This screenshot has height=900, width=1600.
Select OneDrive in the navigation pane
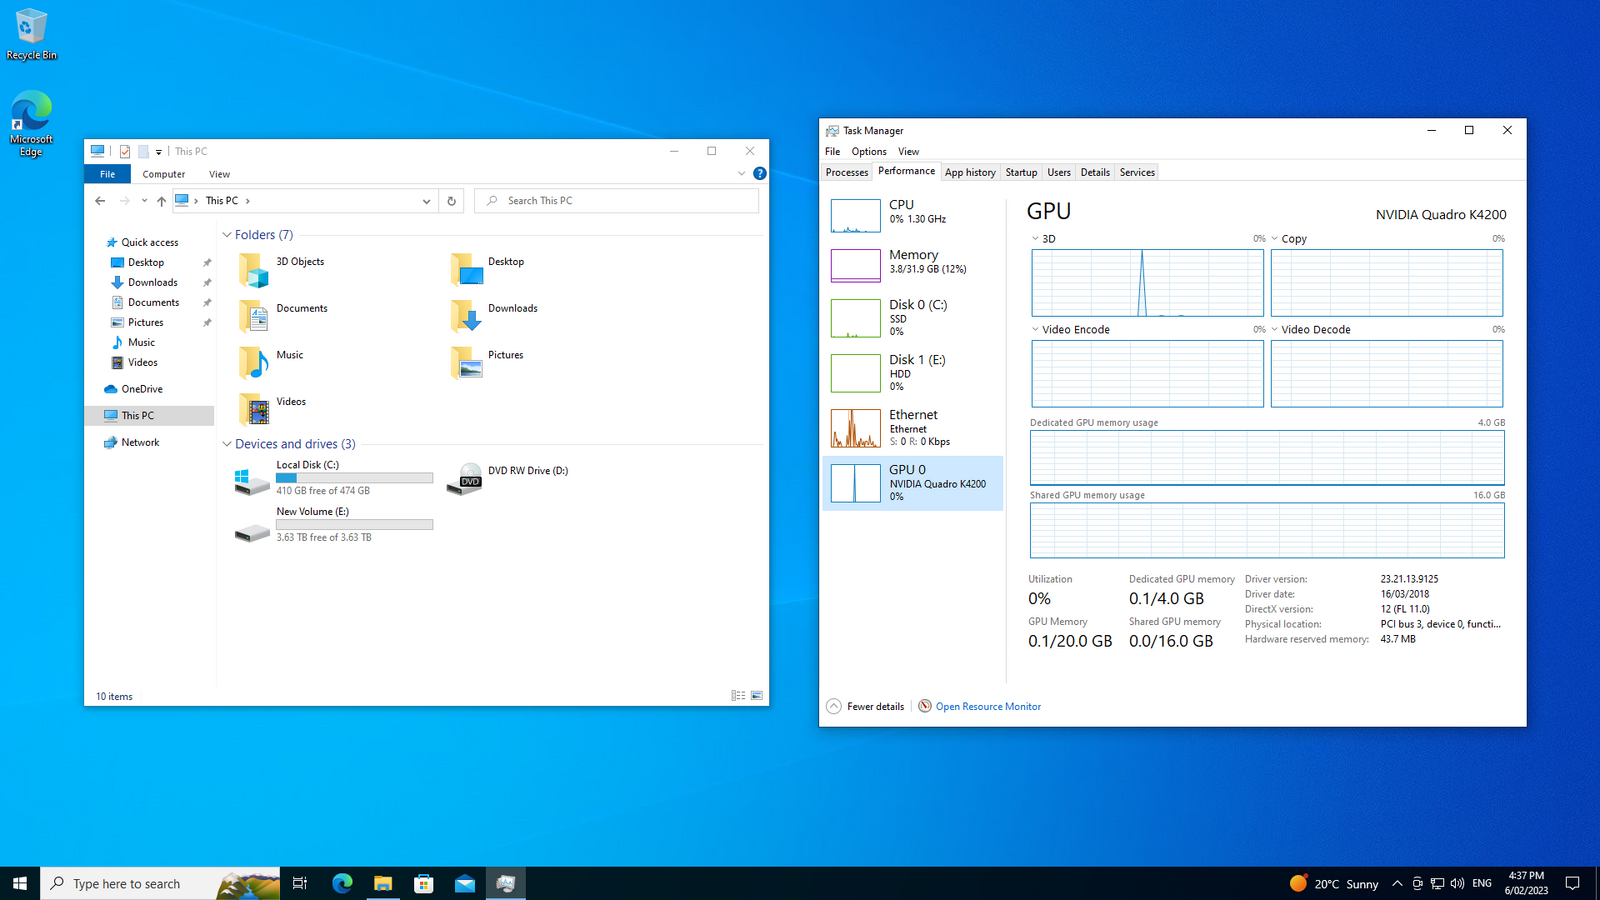point(142,389)
